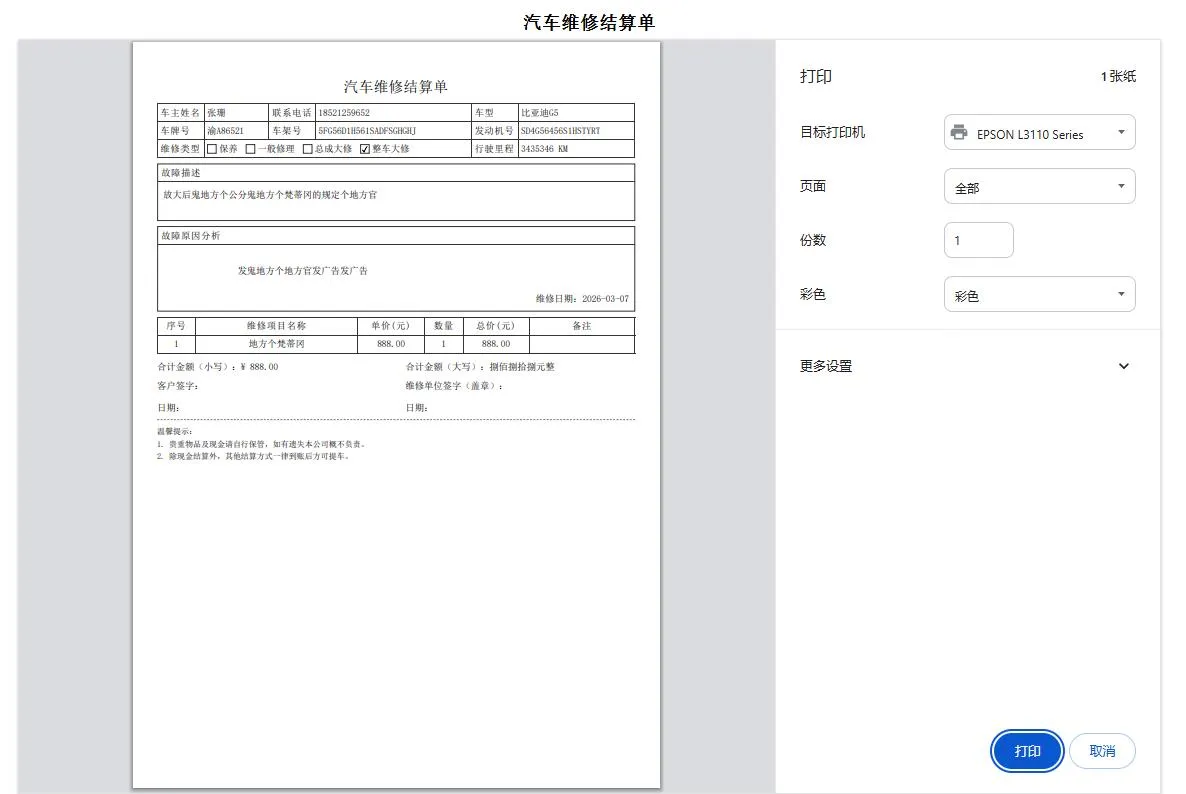Check the 保养 maintenance checkbox

(x=210, y=148)
